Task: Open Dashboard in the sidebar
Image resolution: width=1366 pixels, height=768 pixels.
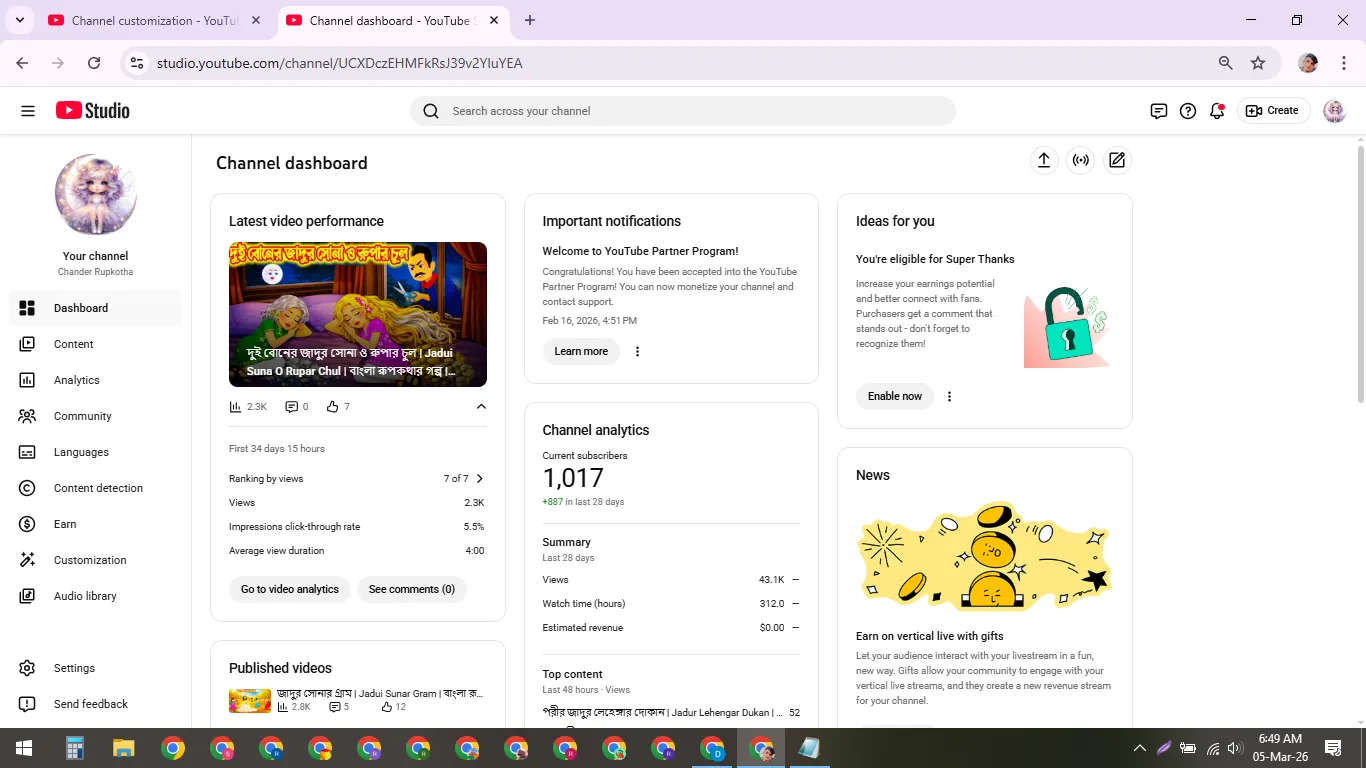Action: (x=95, y=308)
